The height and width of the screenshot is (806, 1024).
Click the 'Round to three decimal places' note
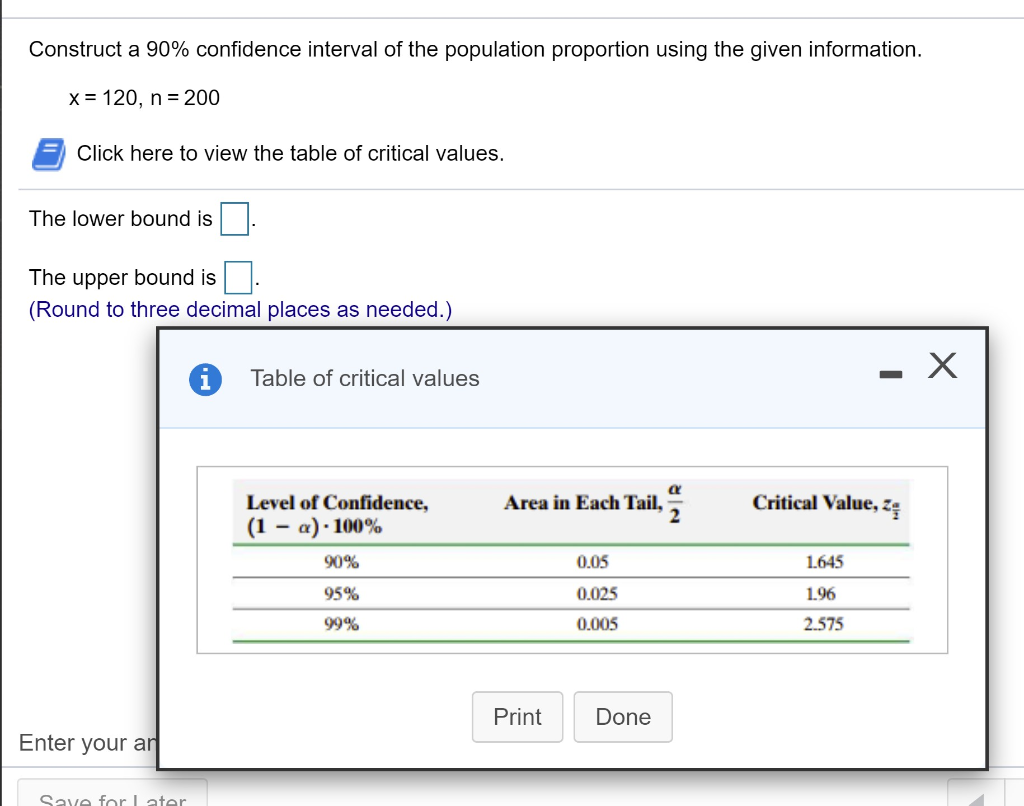(x=240, y=310)
